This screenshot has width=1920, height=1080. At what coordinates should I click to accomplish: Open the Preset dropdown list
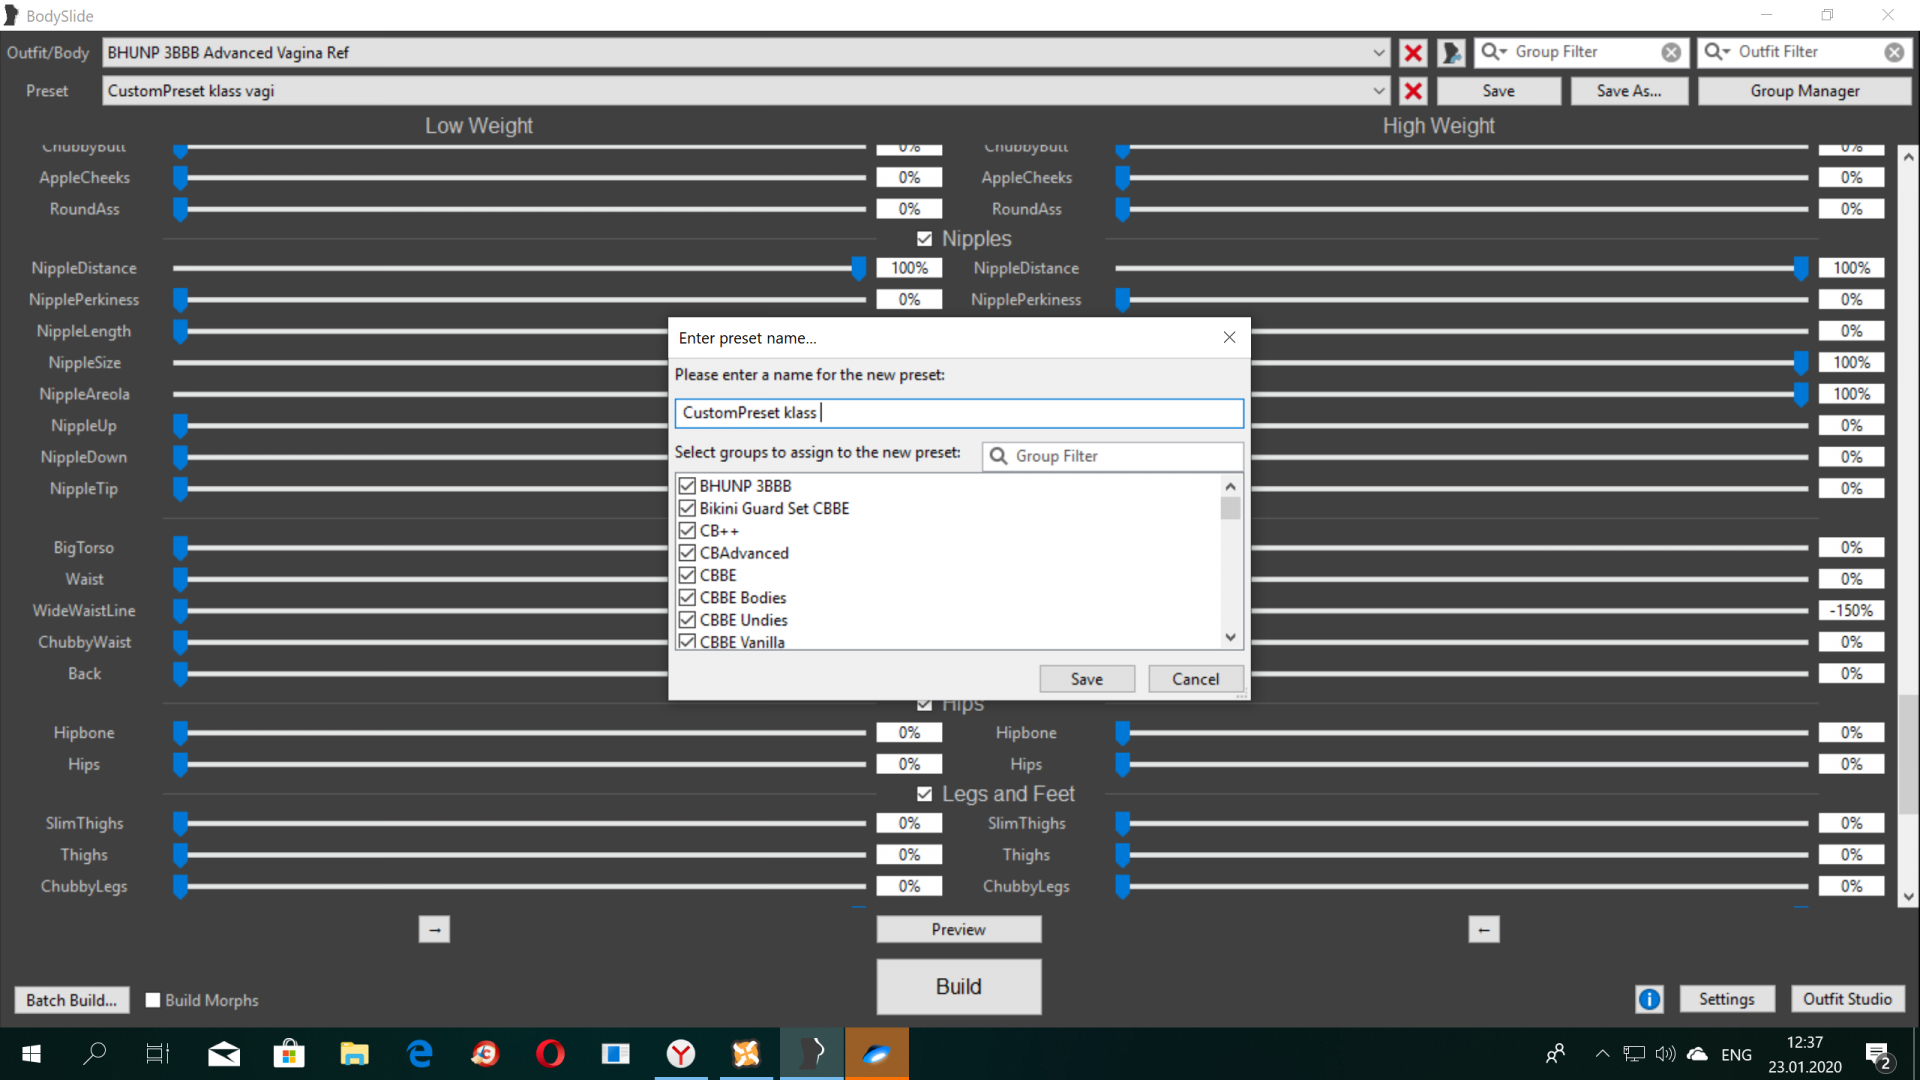[1379, 91]
